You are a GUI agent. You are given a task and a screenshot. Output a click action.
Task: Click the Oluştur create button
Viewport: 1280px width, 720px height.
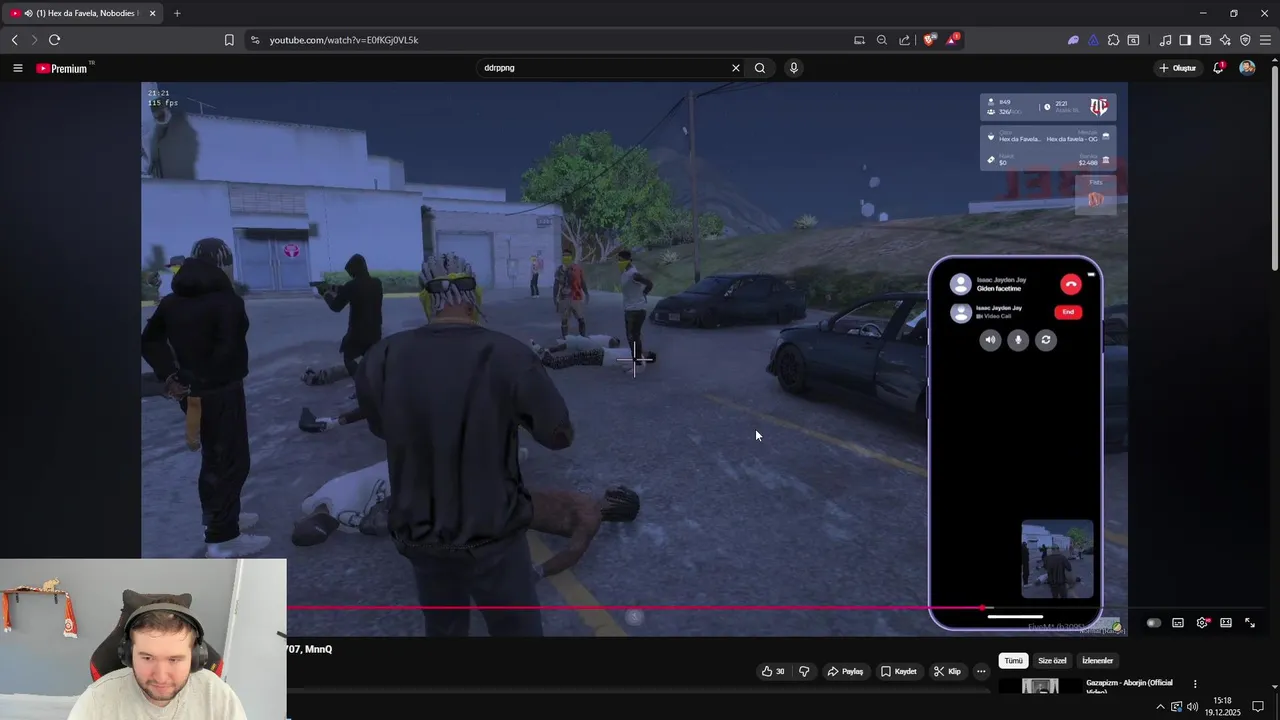click(1178, 68)
